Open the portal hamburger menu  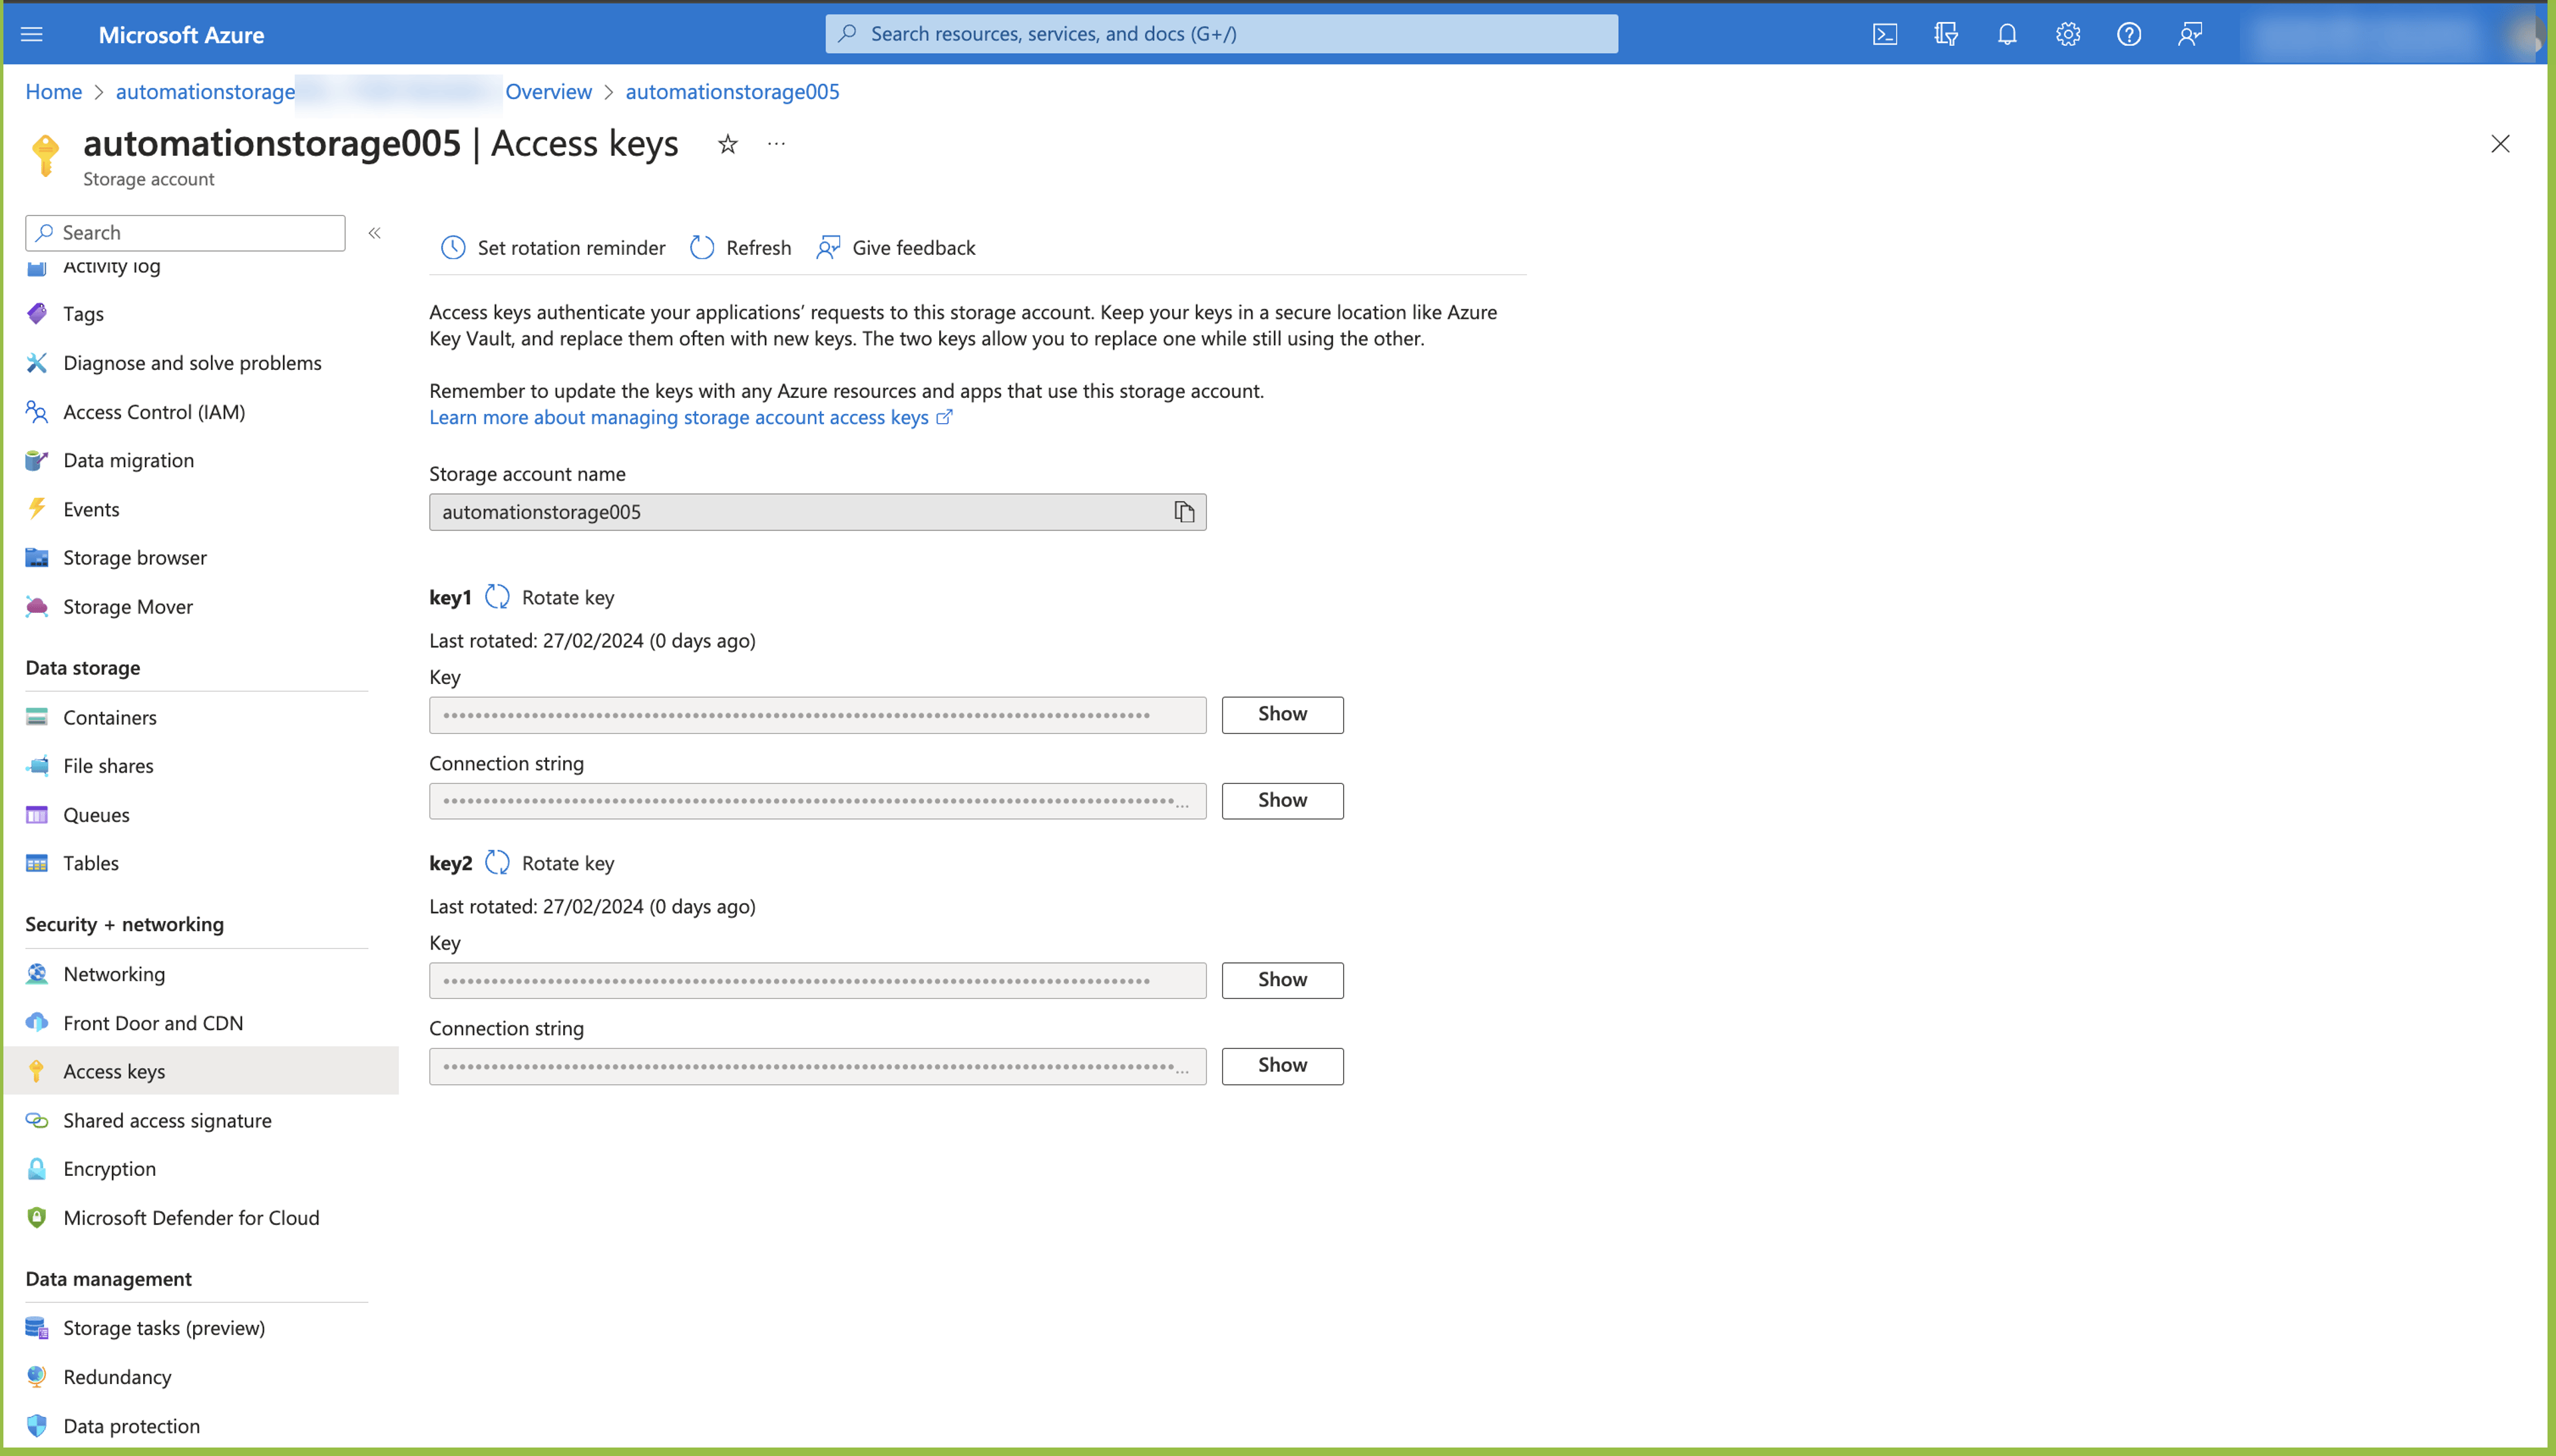point(32,34)
